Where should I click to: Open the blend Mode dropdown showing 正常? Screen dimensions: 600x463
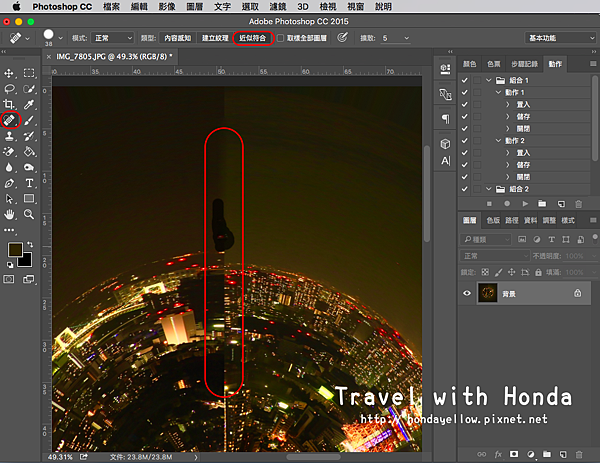click(x=112, y=38)
